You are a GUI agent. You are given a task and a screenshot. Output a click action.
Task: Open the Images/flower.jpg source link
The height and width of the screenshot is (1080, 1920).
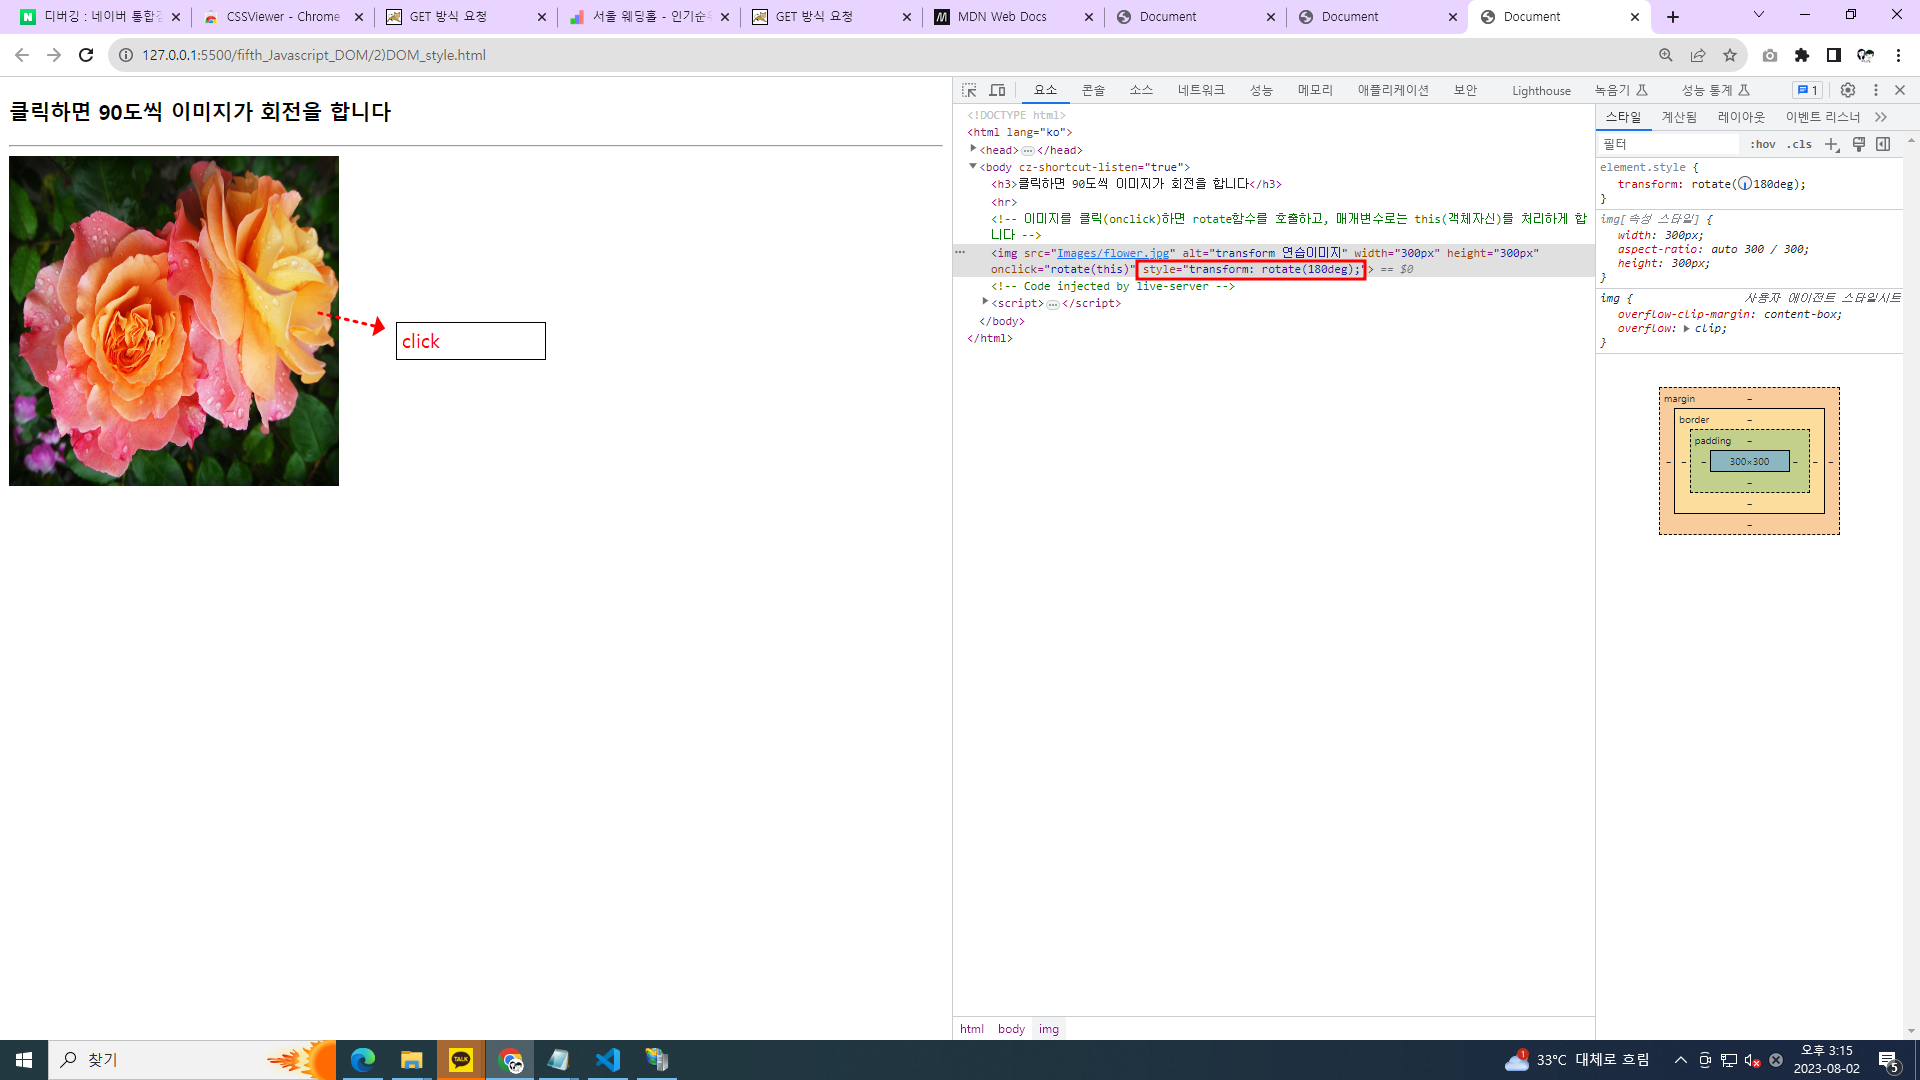point(1112,253)
